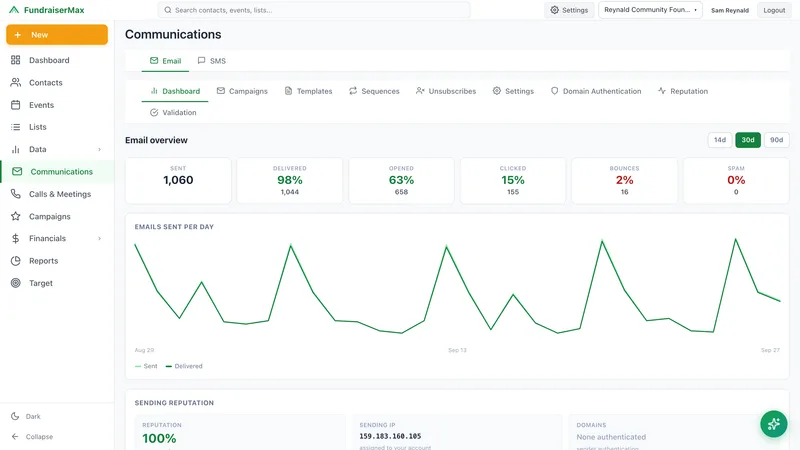Click the Logout button

[x=774, y=10]
